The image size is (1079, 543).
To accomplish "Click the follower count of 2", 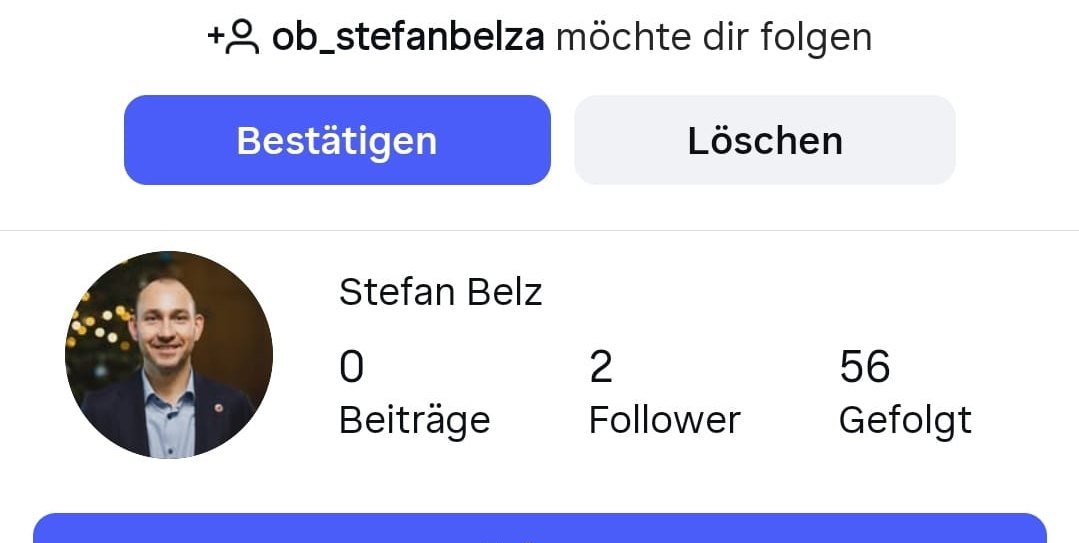I will tap(600, 368).
